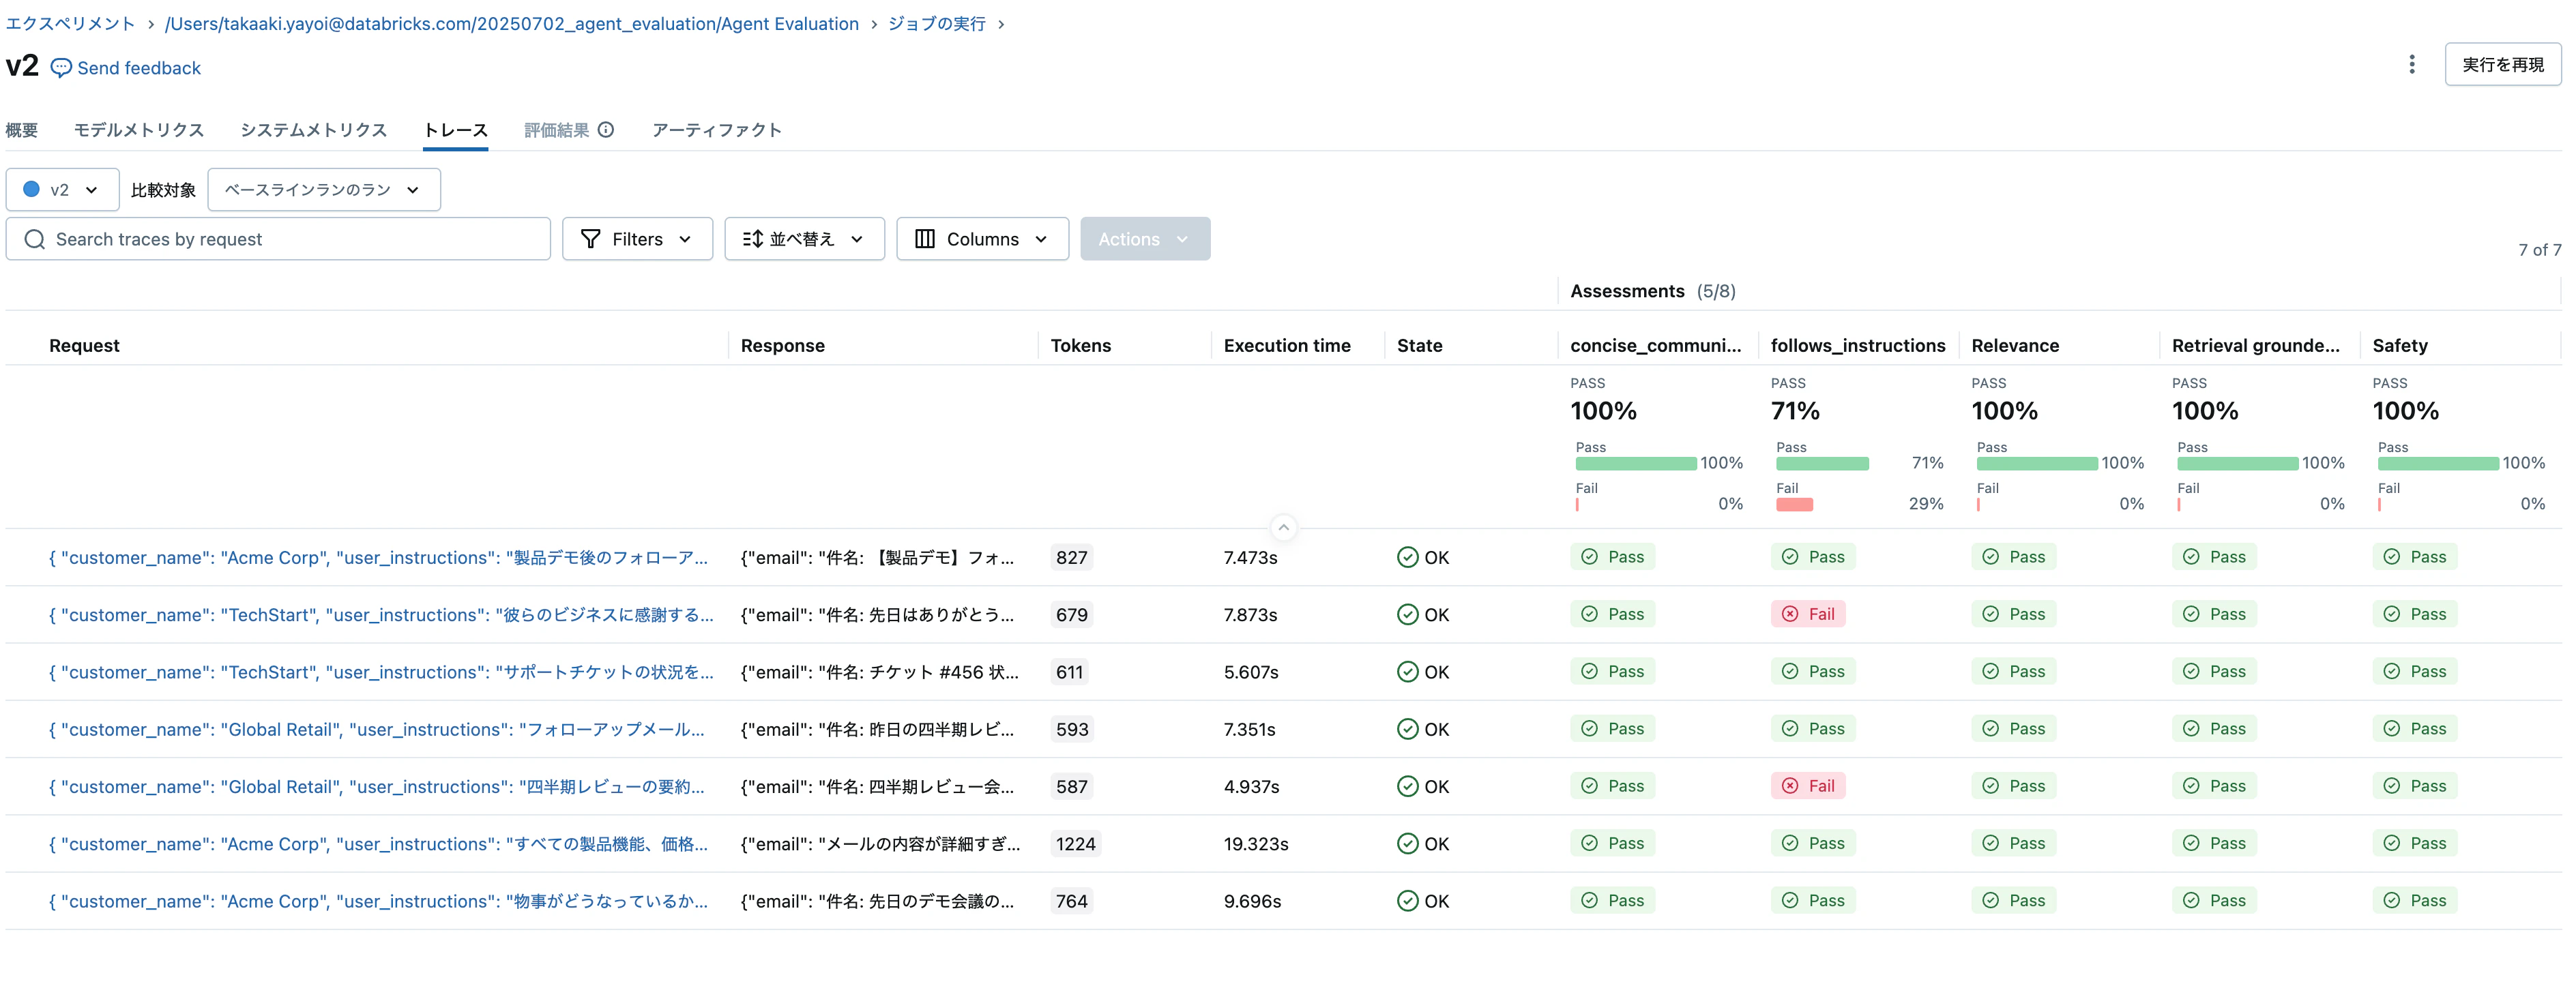Switch to the モデルメトリクス tab
This screenshot has height=986, width=2576.
[x=139, y=130]
